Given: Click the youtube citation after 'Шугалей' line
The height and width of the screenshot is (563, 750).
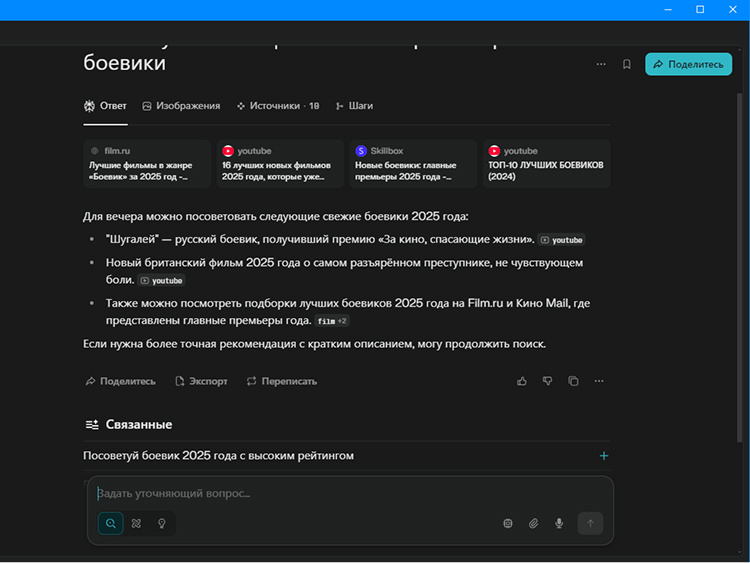Looking at the screenshot, I should click(x=562, y=240).
